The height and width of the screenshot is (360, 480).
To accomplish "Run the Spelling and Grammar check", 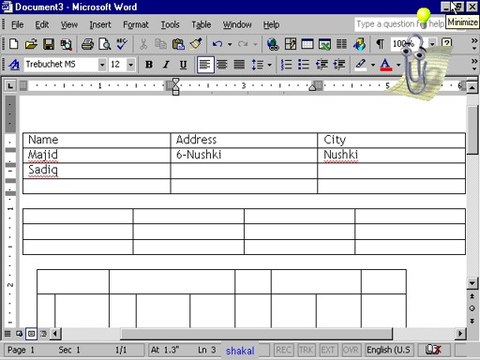I will 122,44.
